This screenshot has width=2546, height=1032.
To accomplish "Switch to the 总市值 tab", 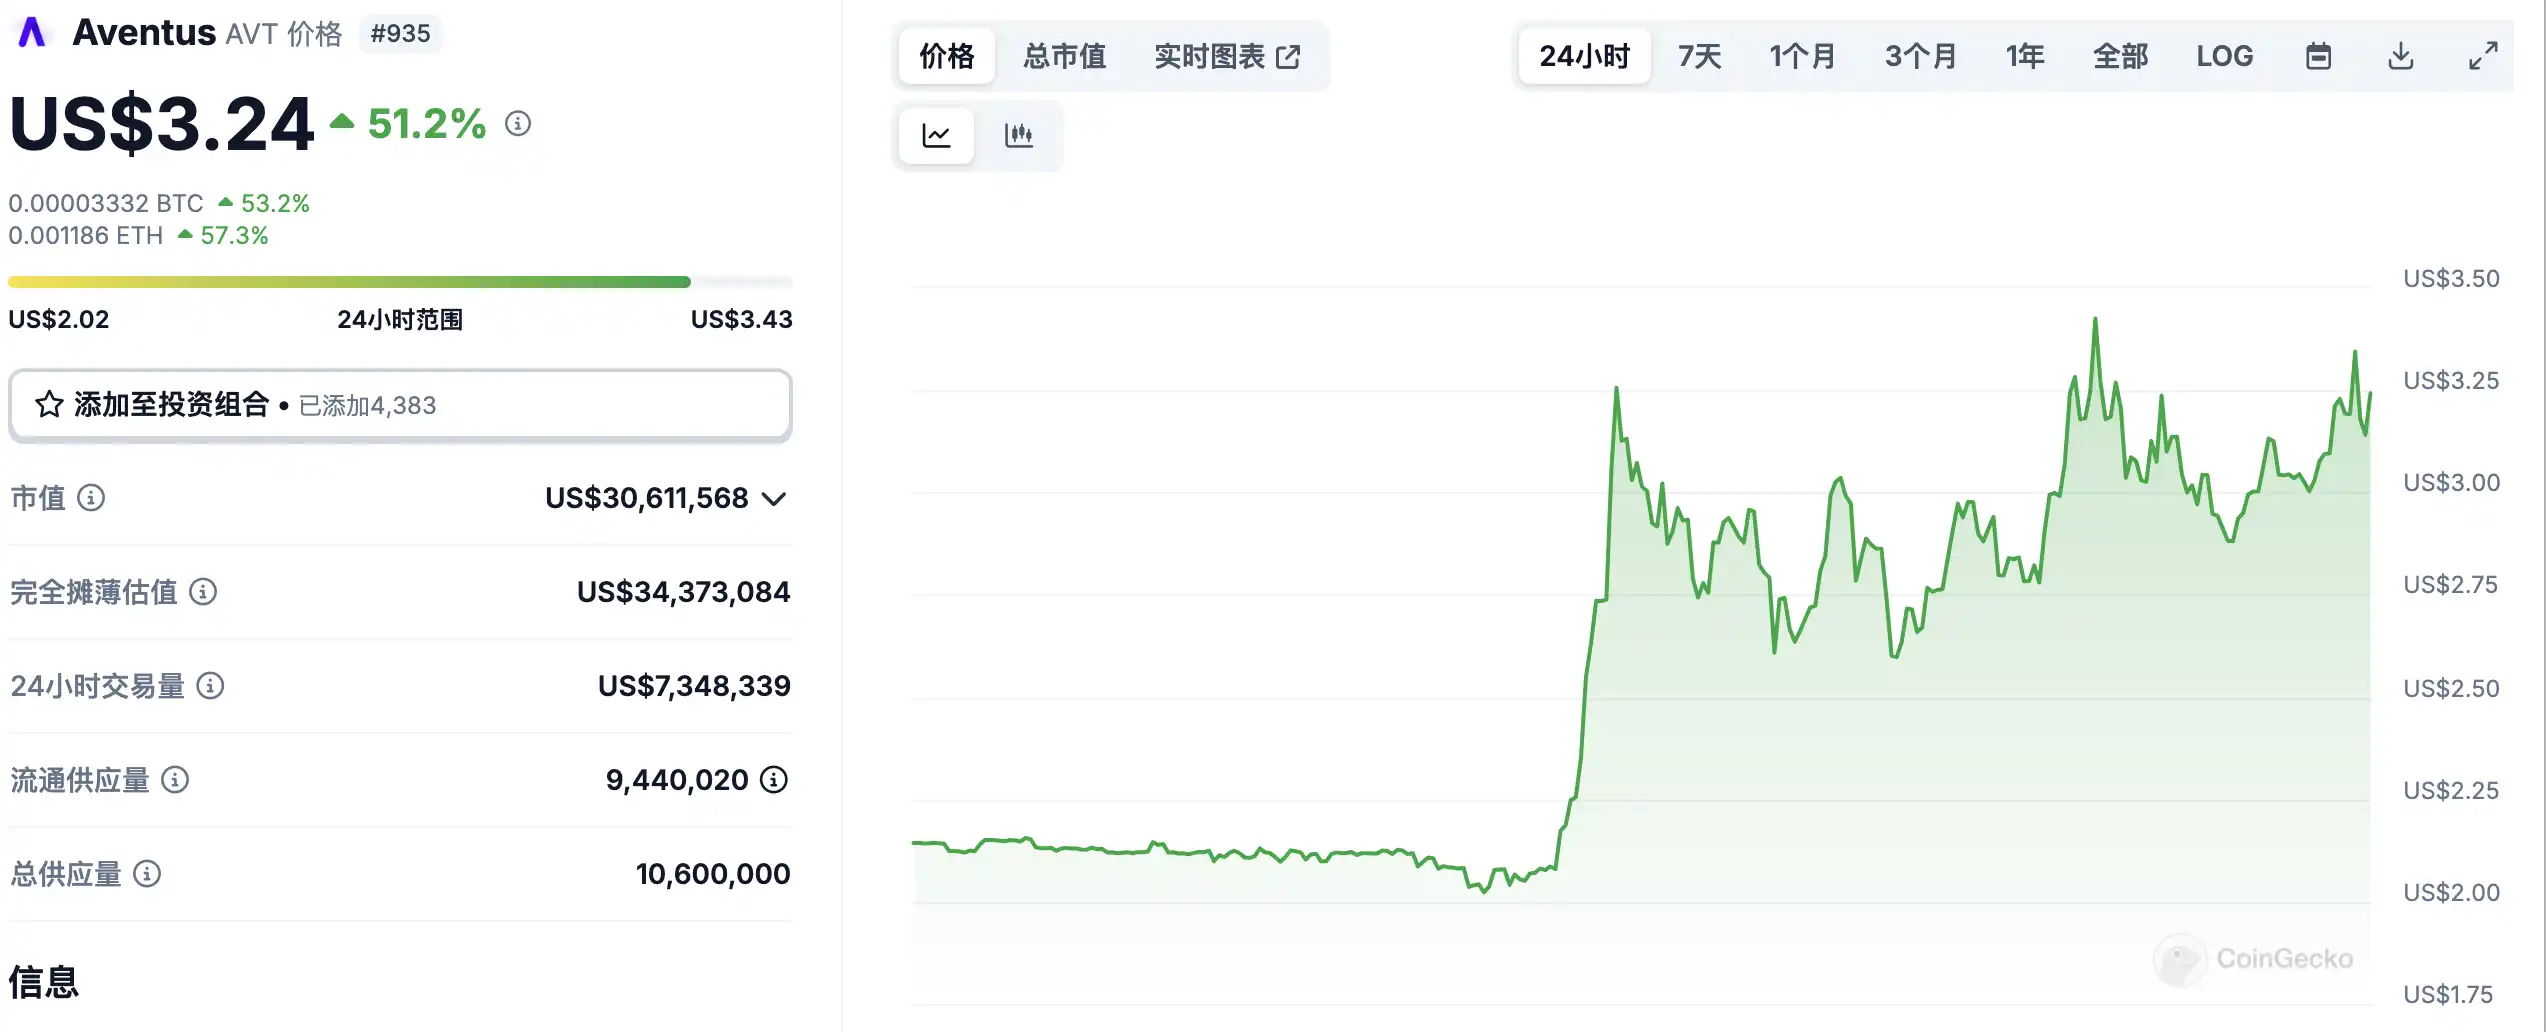I will coord(1064,56).
